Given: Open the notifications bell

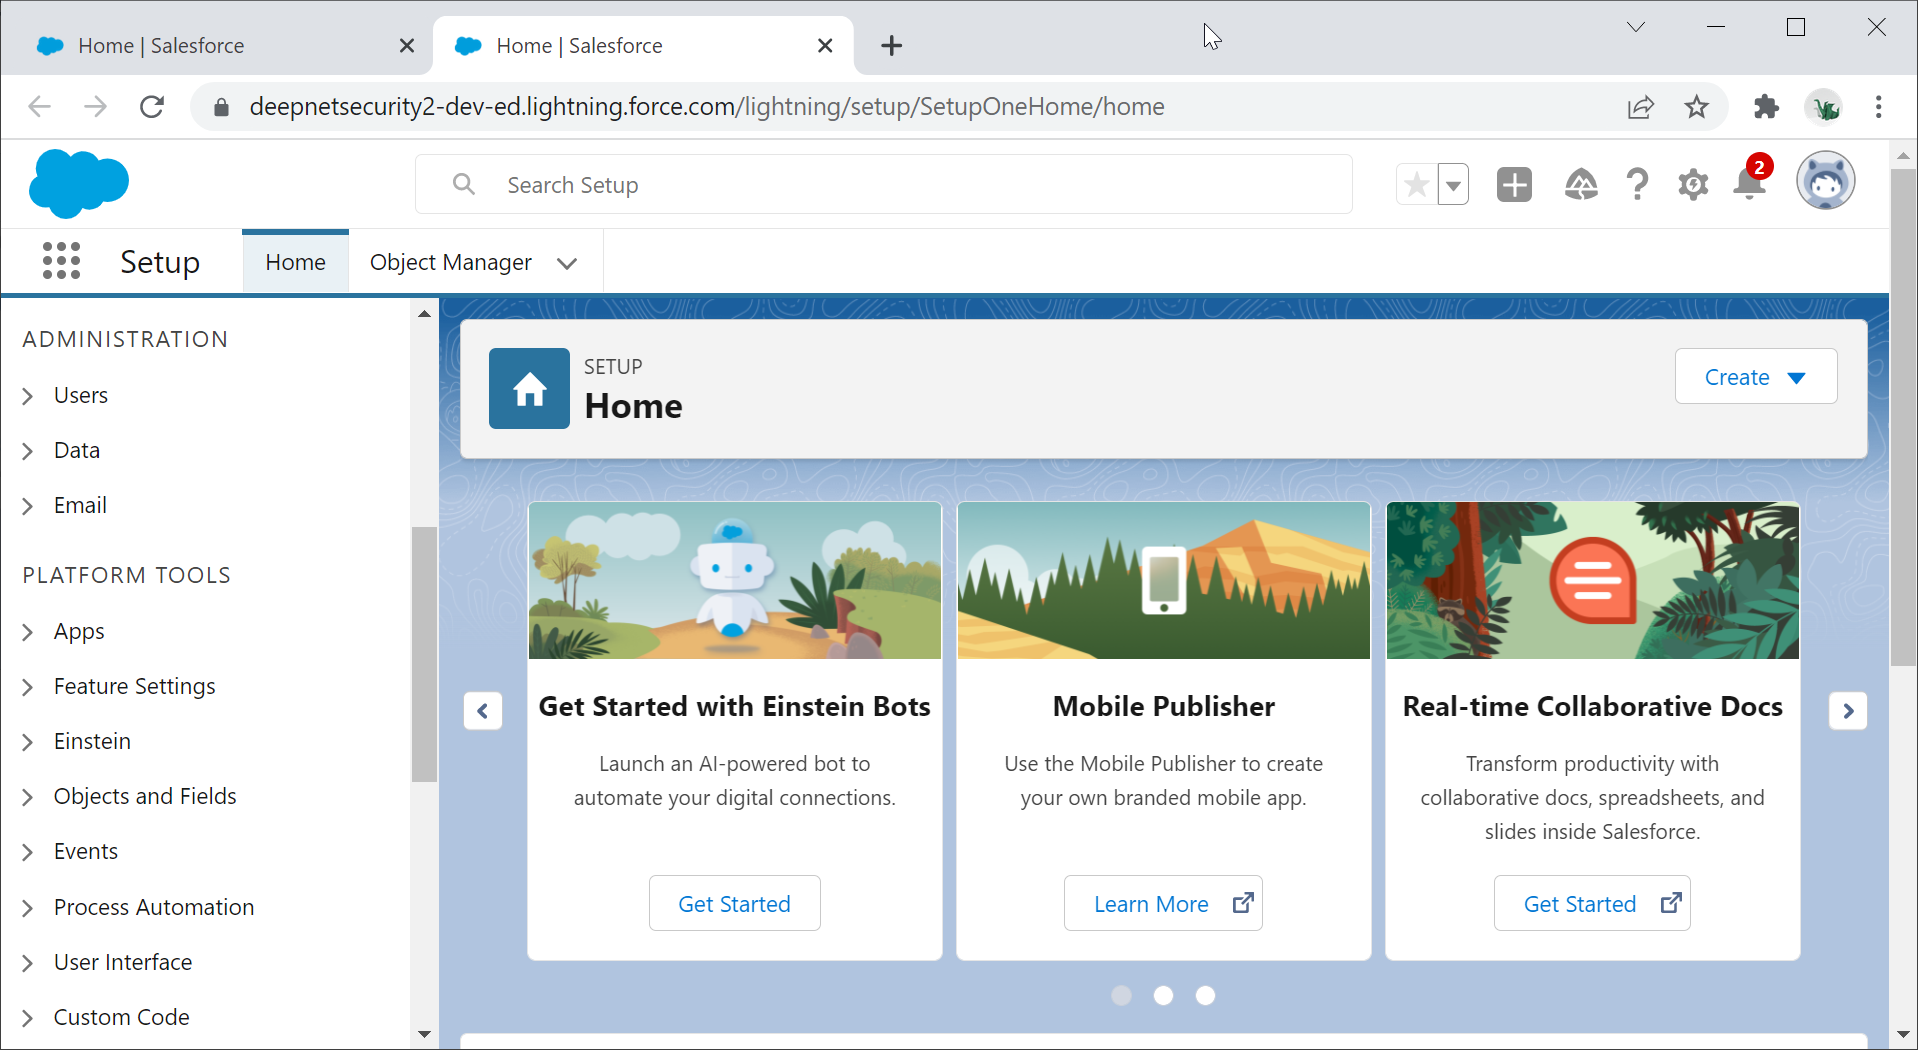Looking at the screenshot, I should (1749, 184).
